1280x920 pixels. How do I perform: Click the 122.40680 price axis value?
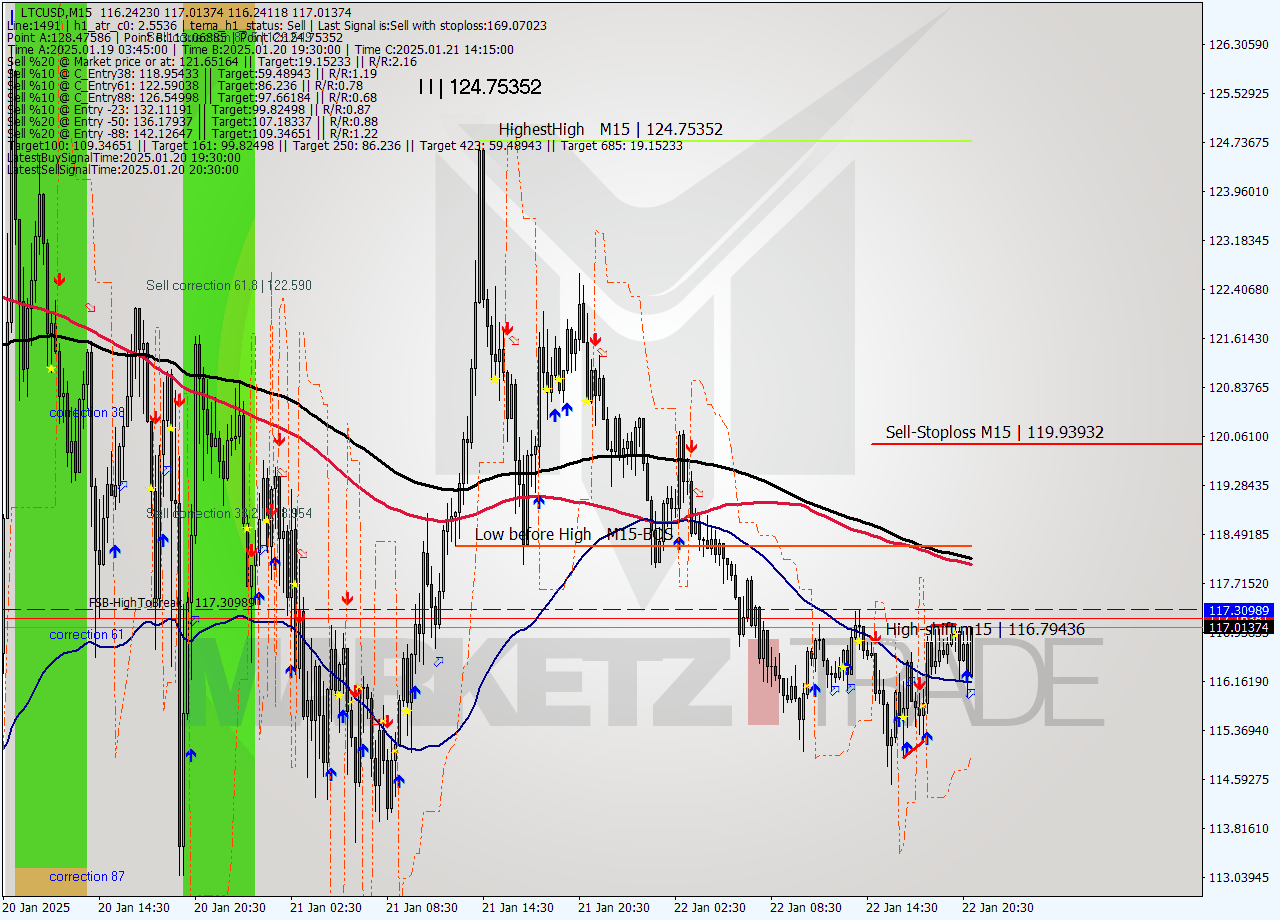click(x=1238, y=290)
